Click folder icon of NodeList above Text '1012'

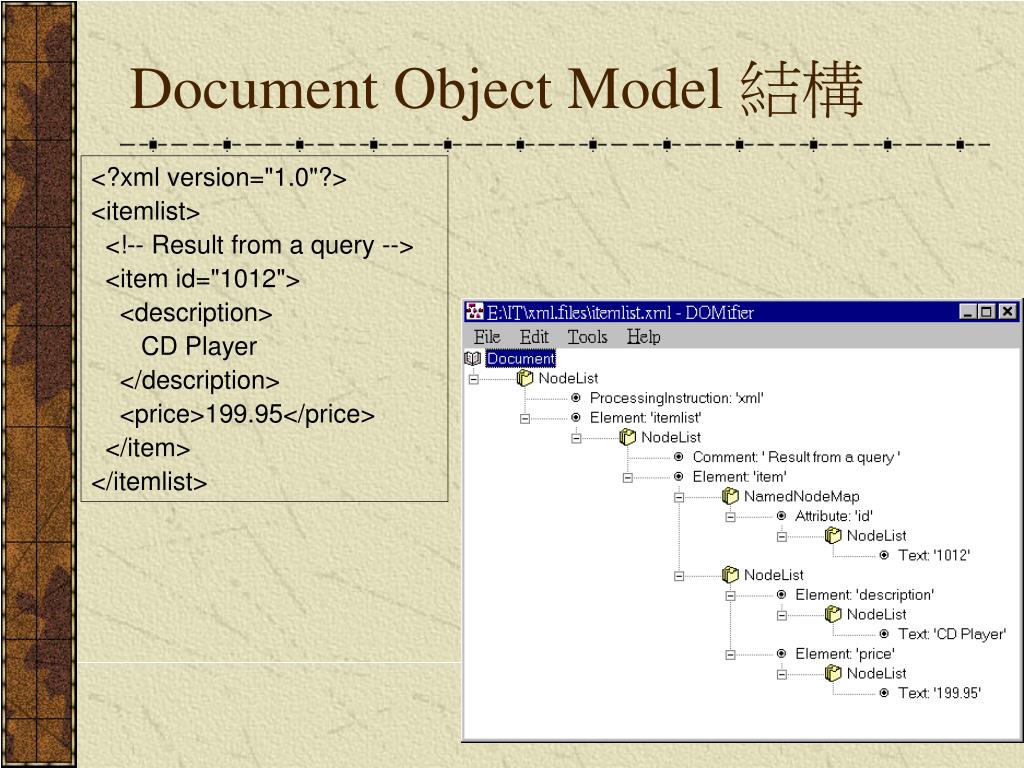pos(833,536)
